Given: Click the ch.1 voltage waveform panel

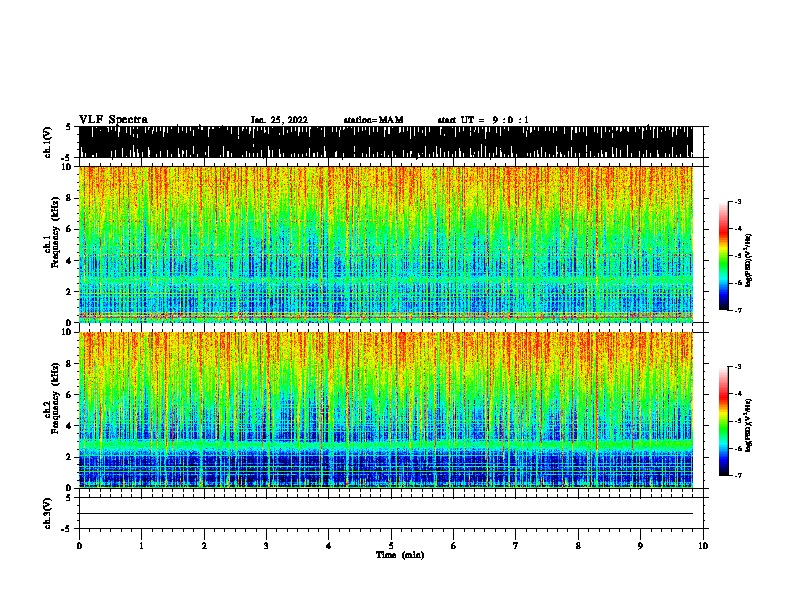Looking at the screenshot, I should click(x=386, y=142).
